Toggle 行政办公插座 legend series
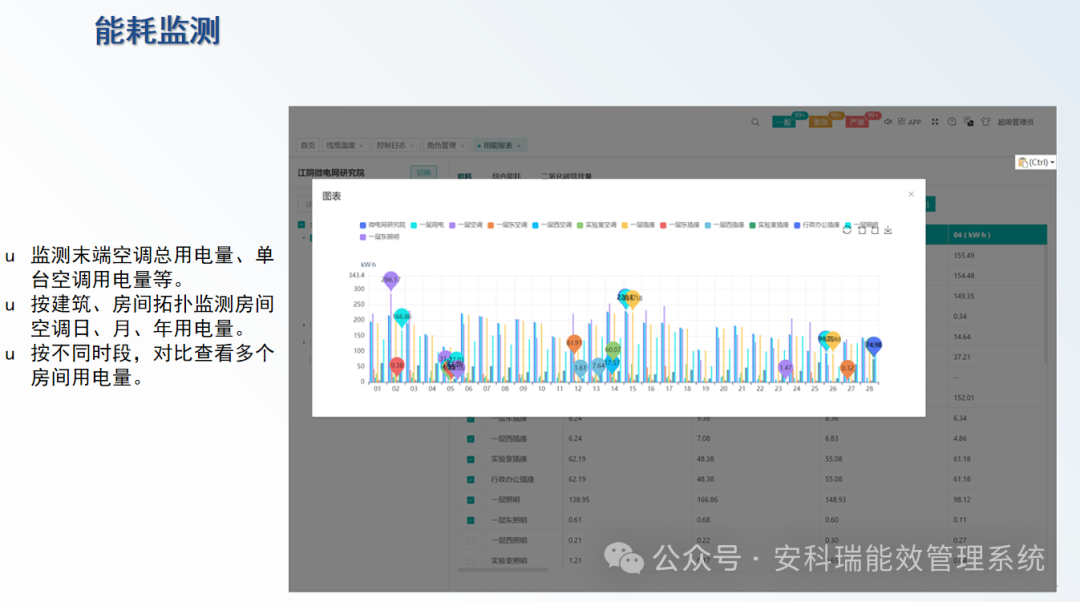1080x602 pixels. [817, 225]
